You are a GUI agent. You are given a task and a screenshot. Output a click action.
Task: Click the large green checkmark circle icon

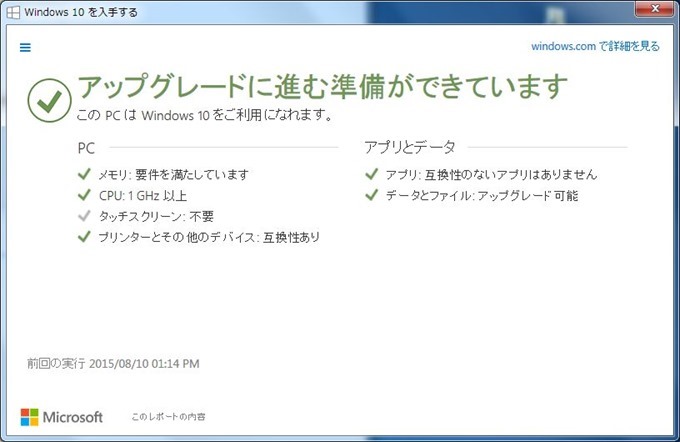point(49,100)
